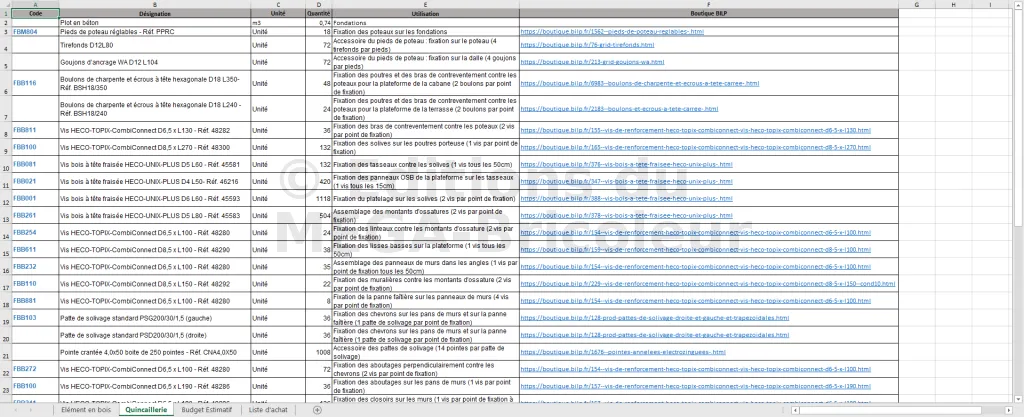Open the pointes-annelees-electrozinguees link
This screenshot has height=417, width=1024.
coord(623,352)
